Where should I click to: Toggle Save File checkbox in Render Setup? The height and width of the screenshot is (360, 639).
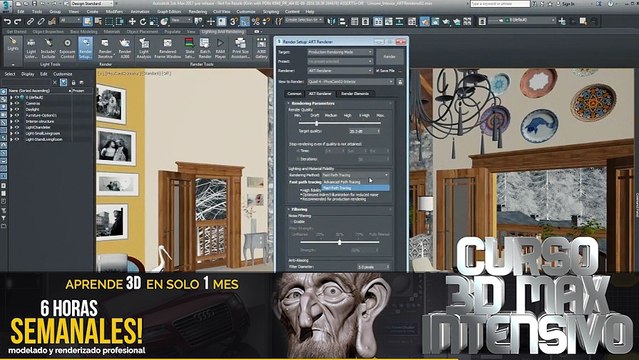377,71
